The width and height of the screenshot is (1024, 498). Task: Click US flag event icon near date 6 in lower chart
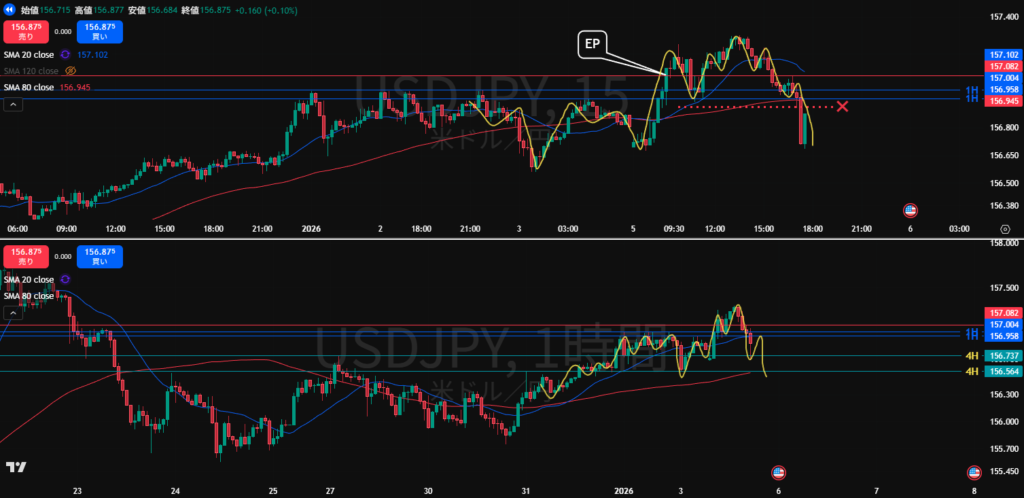click(779, 471)
